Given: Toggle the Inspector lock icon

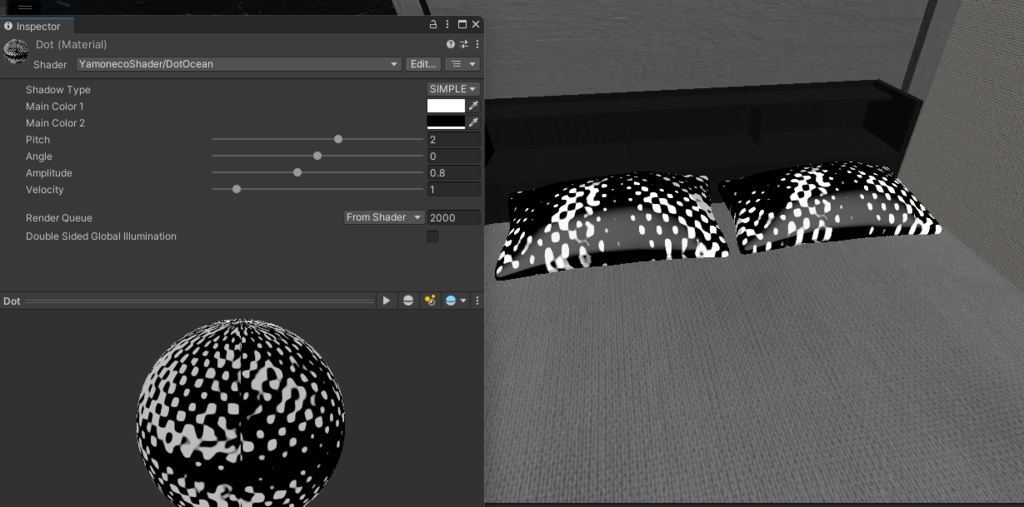Looking at the screenshot, I should coord(433,25).
